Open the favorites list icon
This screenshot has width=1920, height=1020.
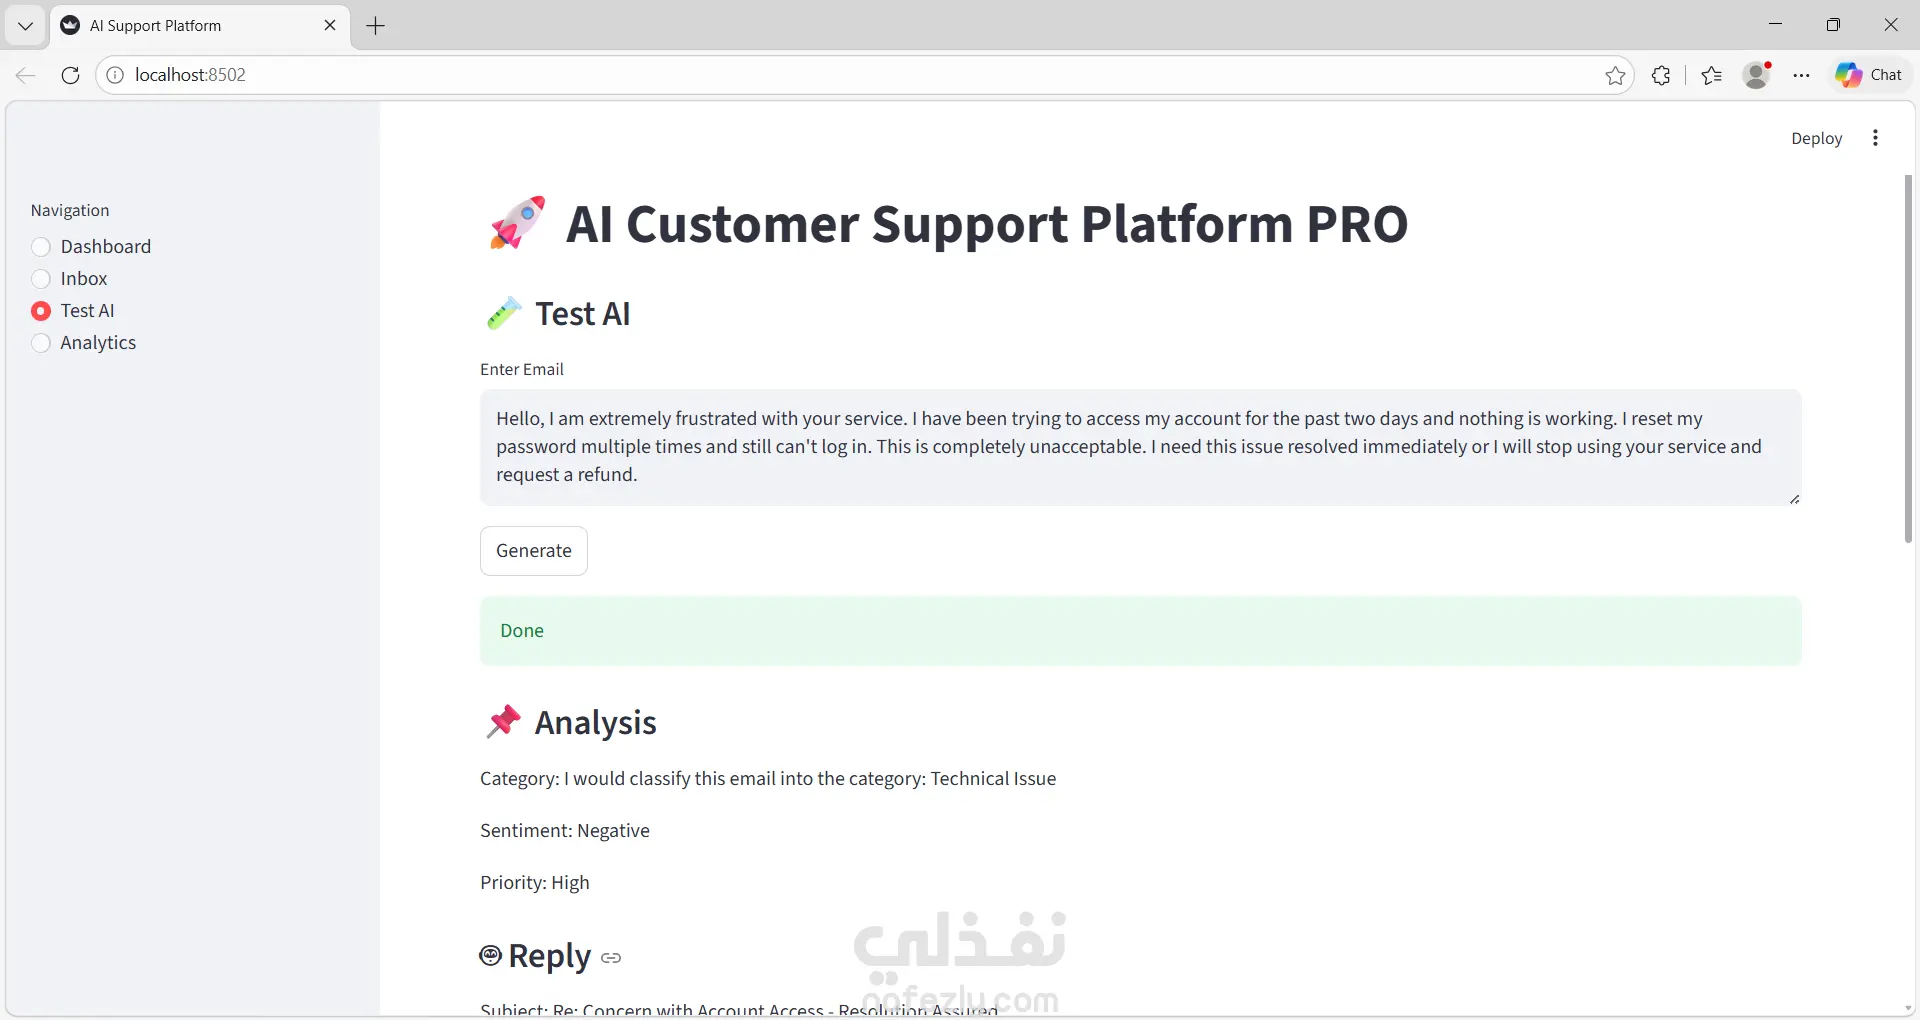pyautogui.click(x=1712, y=75)
